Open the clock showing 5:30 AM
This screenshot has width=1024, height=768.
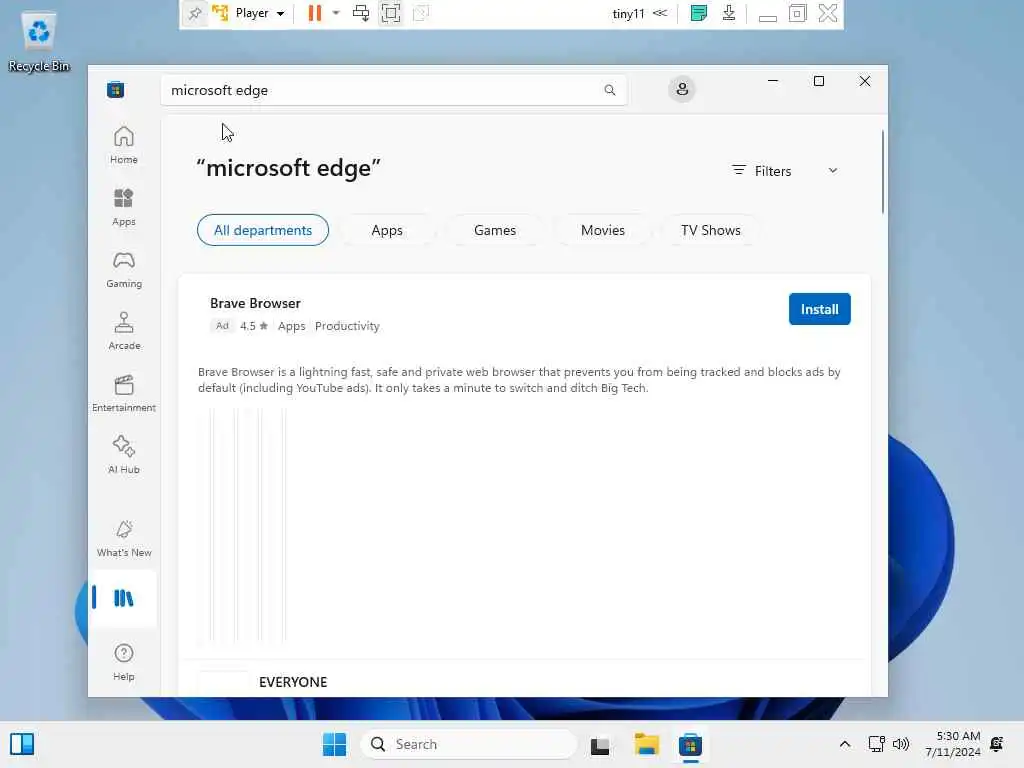tap(953, 744)
